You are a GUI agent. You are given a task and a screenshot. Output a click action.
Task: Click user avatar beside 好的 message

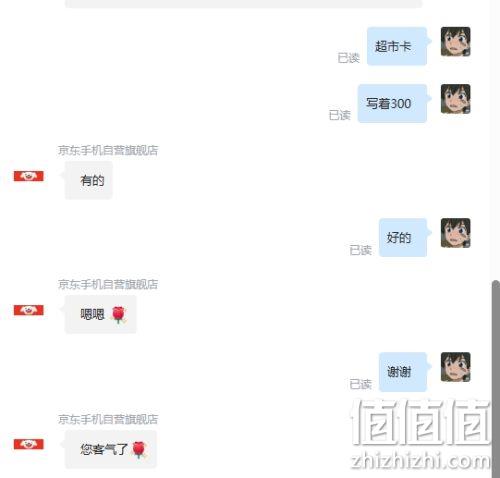click(455, 233)
